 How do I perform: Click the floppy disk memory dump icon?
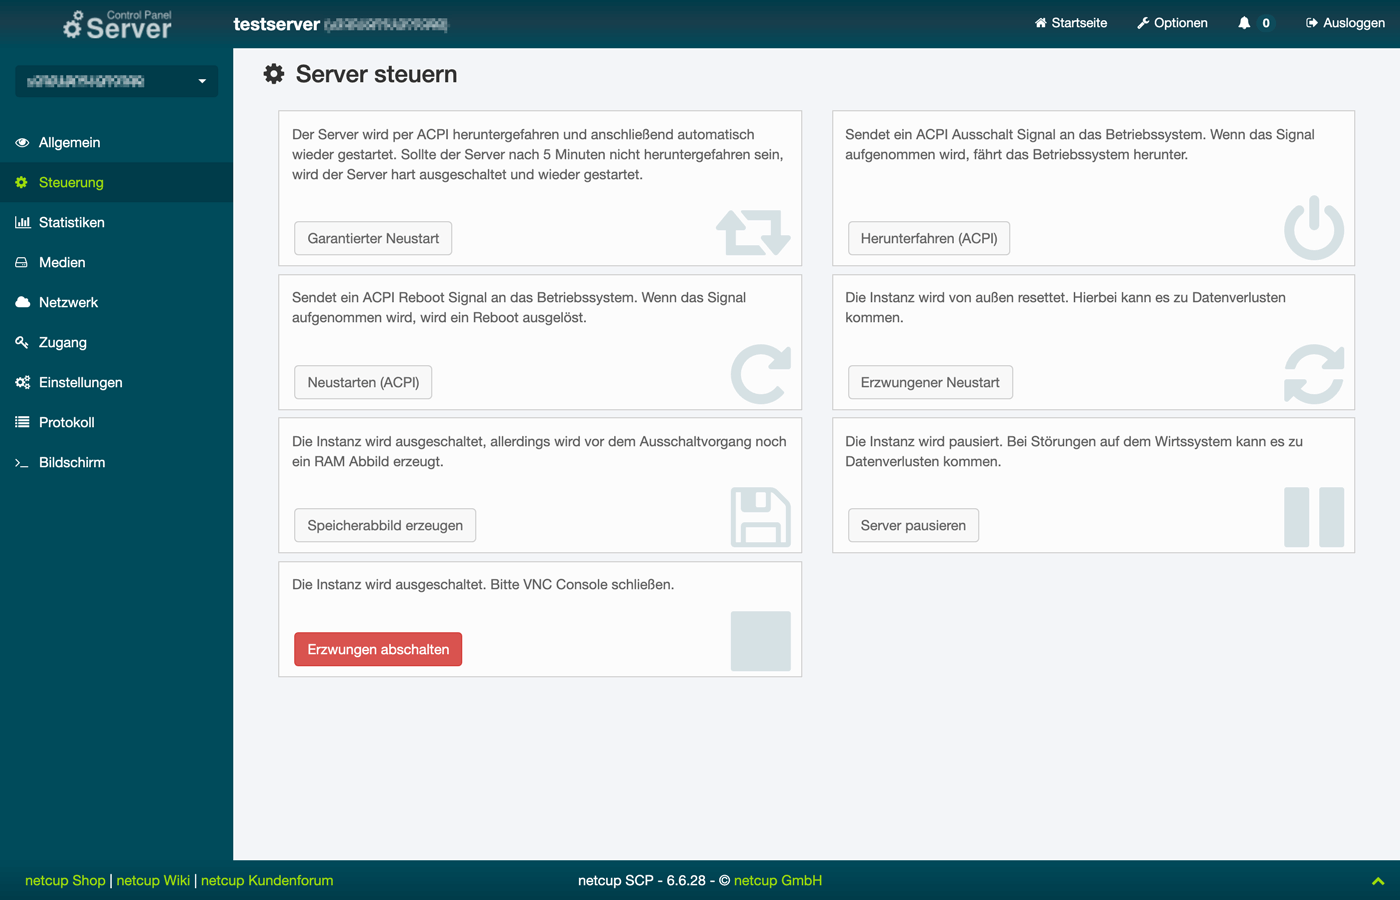coord(760,517)
